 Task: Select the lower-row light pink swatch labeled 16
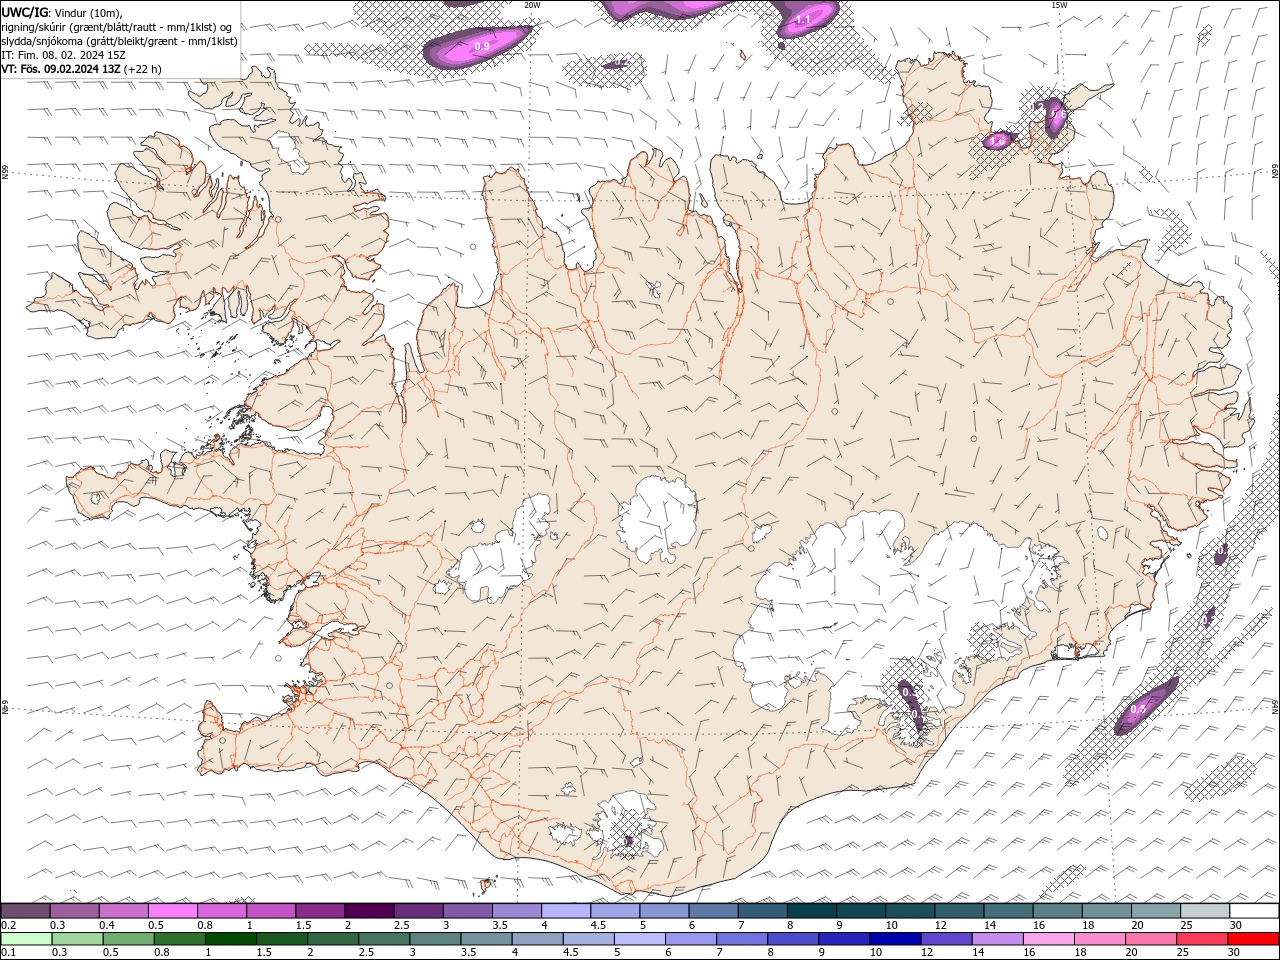[1047, 939]
